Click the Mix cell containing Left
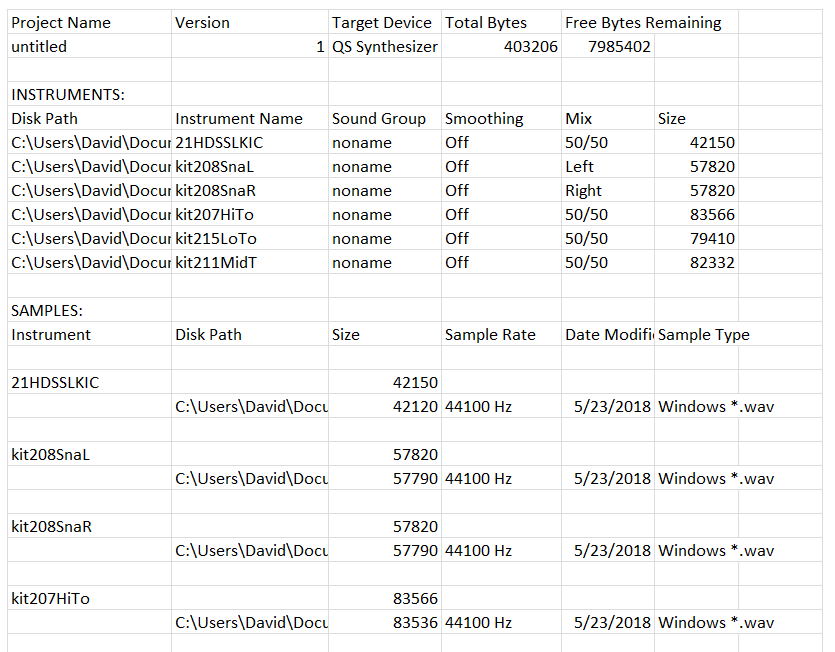The height and width of the screenshot is (652, 835). [x=579, y=166]
